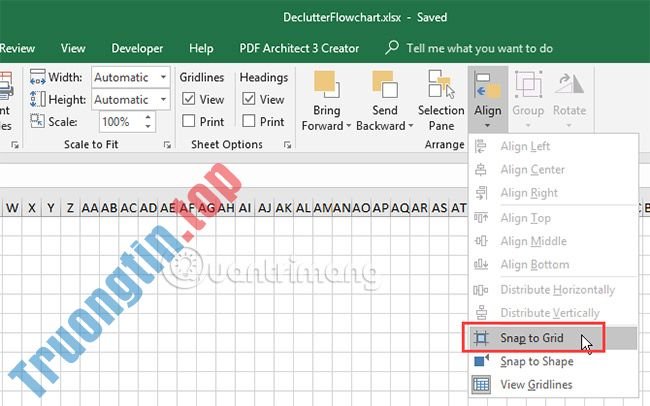Uncheck Headings View checkbox
Image resolution: width=650 pixels, height=406 pixels.
click(x=249, y=99)
